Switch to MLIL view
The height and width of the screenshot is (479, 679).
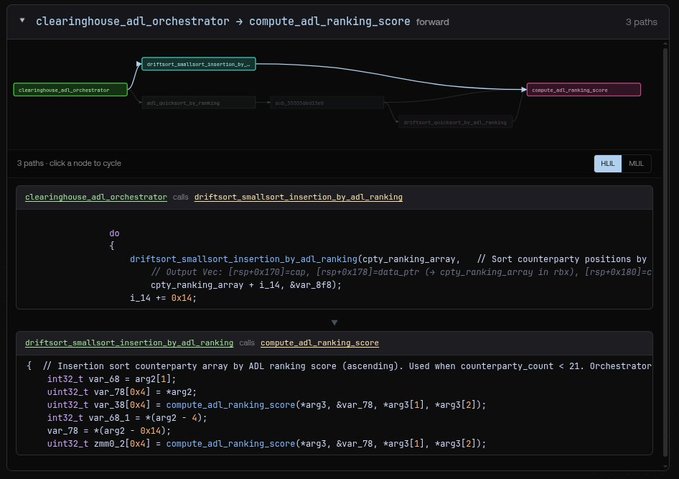(636, 164)
